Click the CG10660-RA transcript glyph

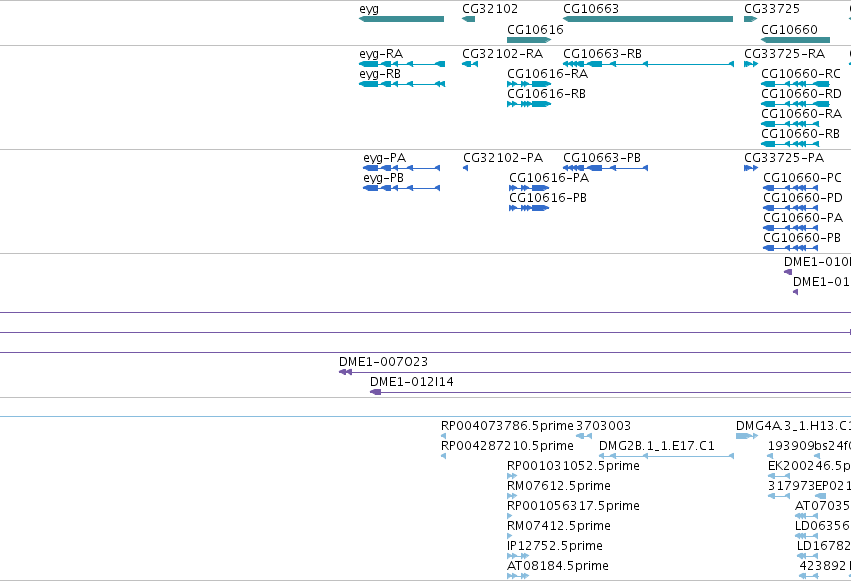pos(790,124)
